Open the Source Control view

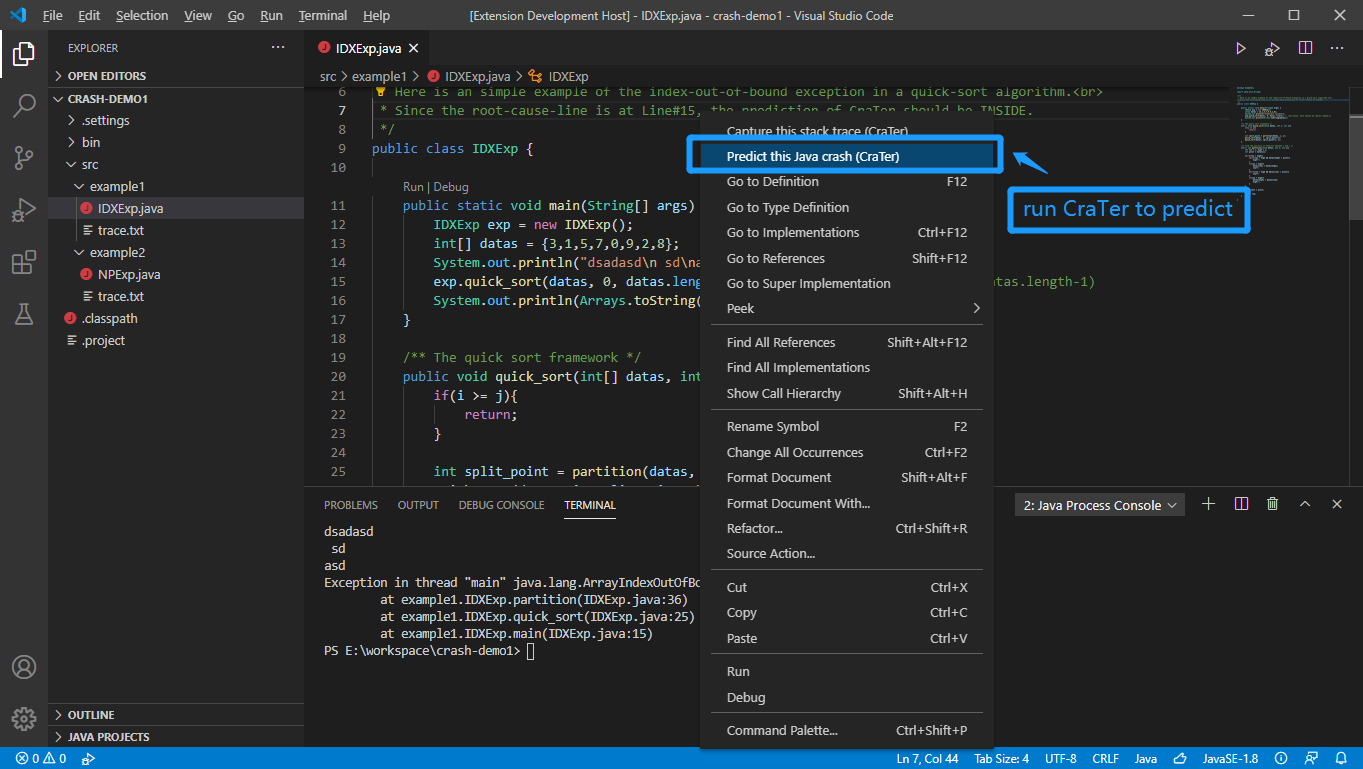pos(24,157)
